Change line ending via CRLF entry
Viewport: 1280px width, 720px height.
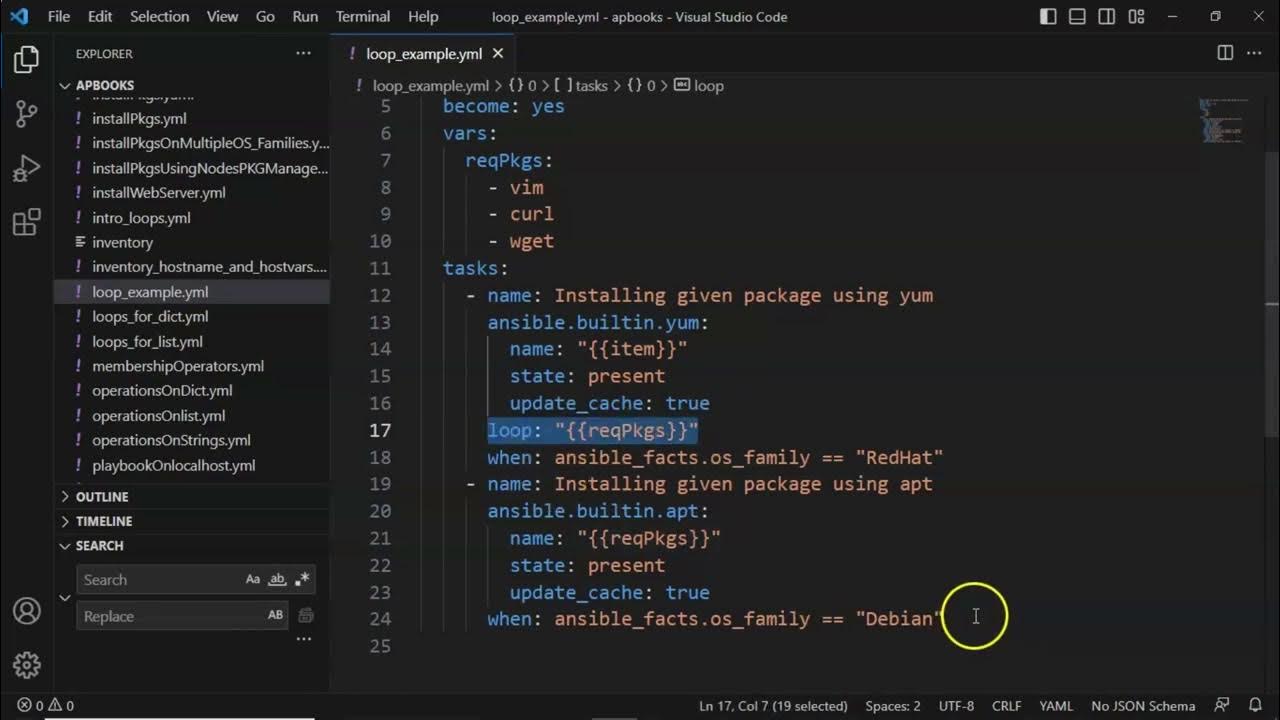(1006, 706)
